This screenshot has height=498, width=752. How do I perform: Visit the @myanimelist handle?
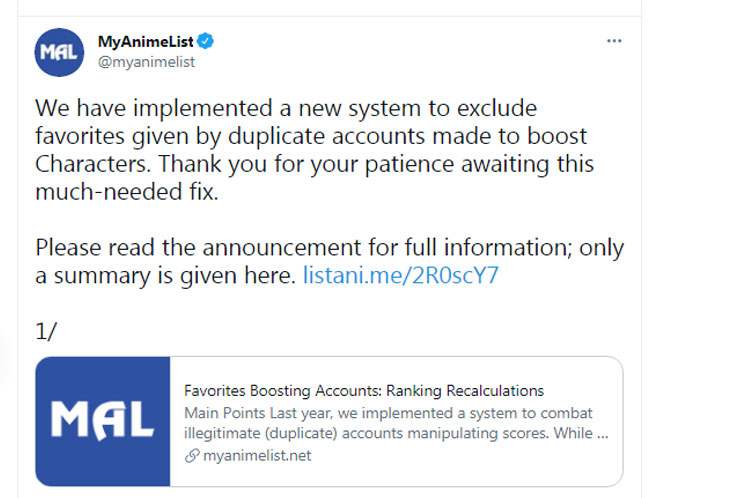145,62
